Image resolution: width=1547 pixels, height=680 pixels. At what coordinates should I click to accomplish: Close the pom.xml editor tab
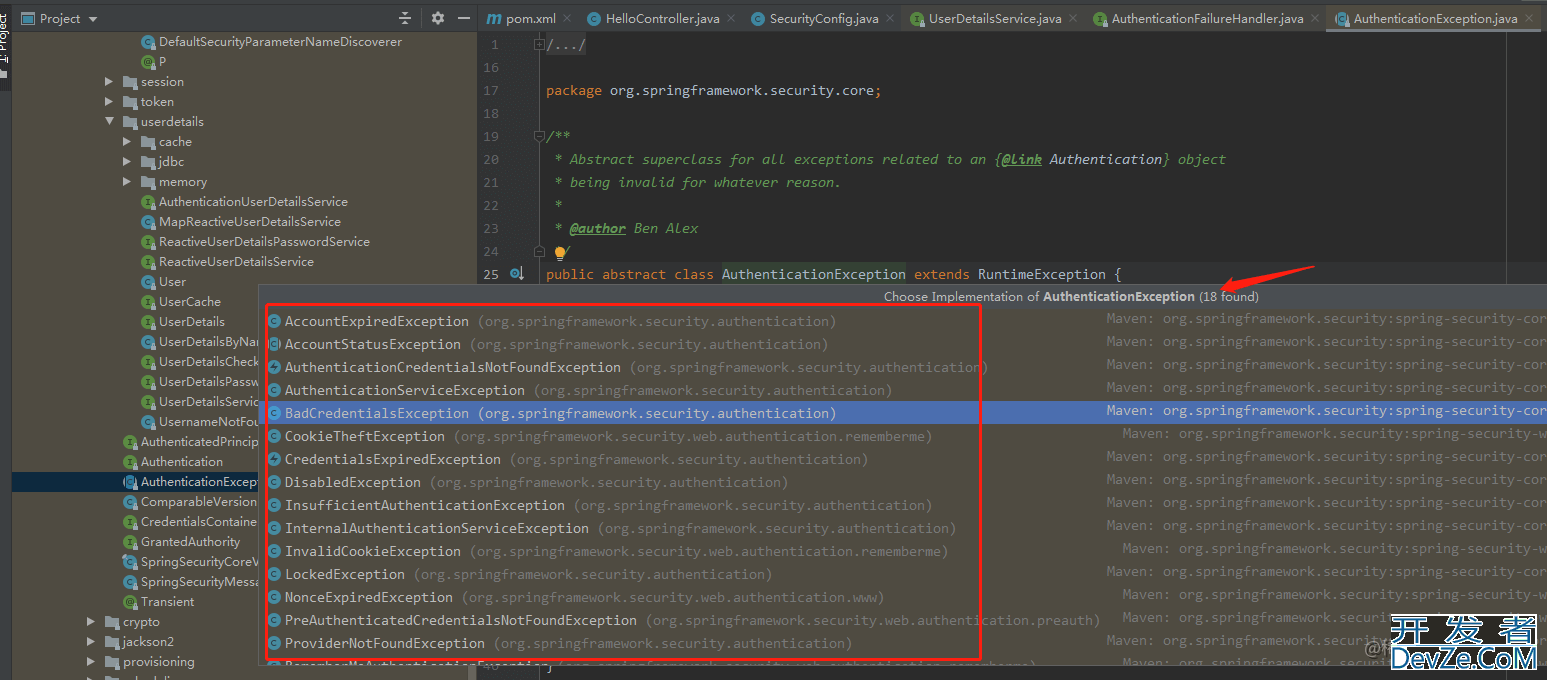coord(567,19)
